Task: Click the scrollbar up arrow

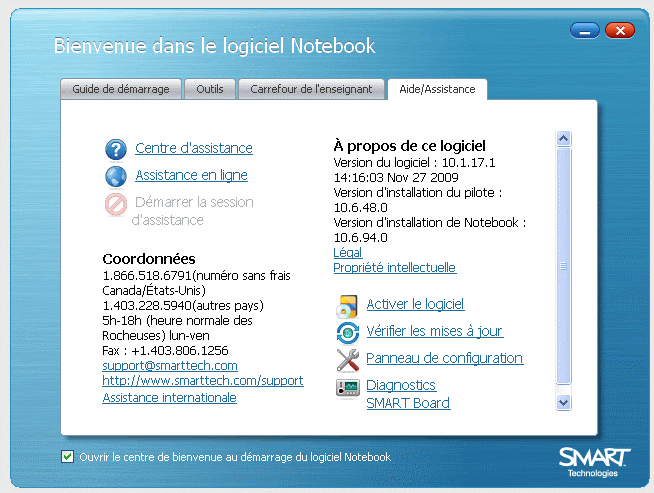Action: click(563, 138)
